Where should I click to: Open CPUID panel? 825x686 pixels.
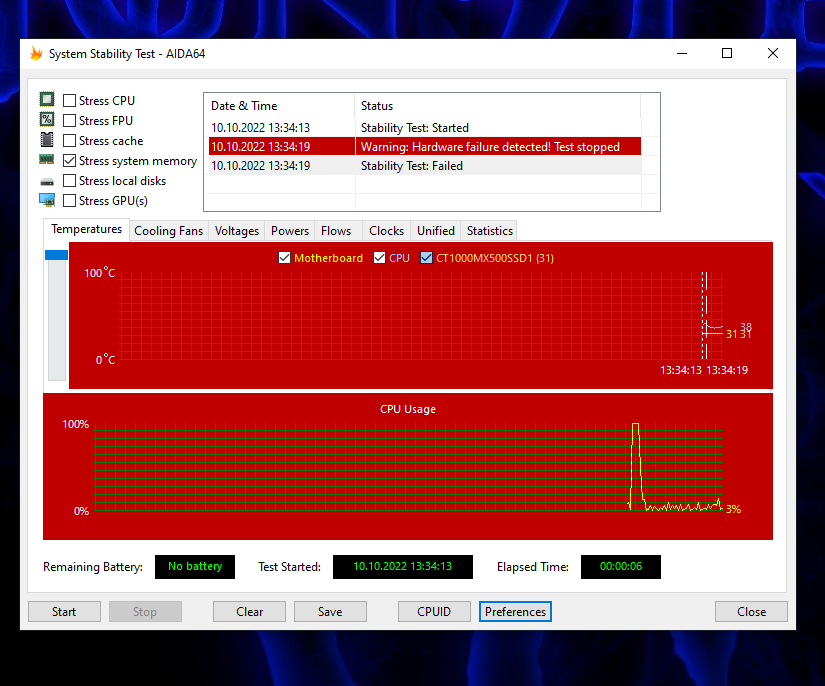click(434, 612)
